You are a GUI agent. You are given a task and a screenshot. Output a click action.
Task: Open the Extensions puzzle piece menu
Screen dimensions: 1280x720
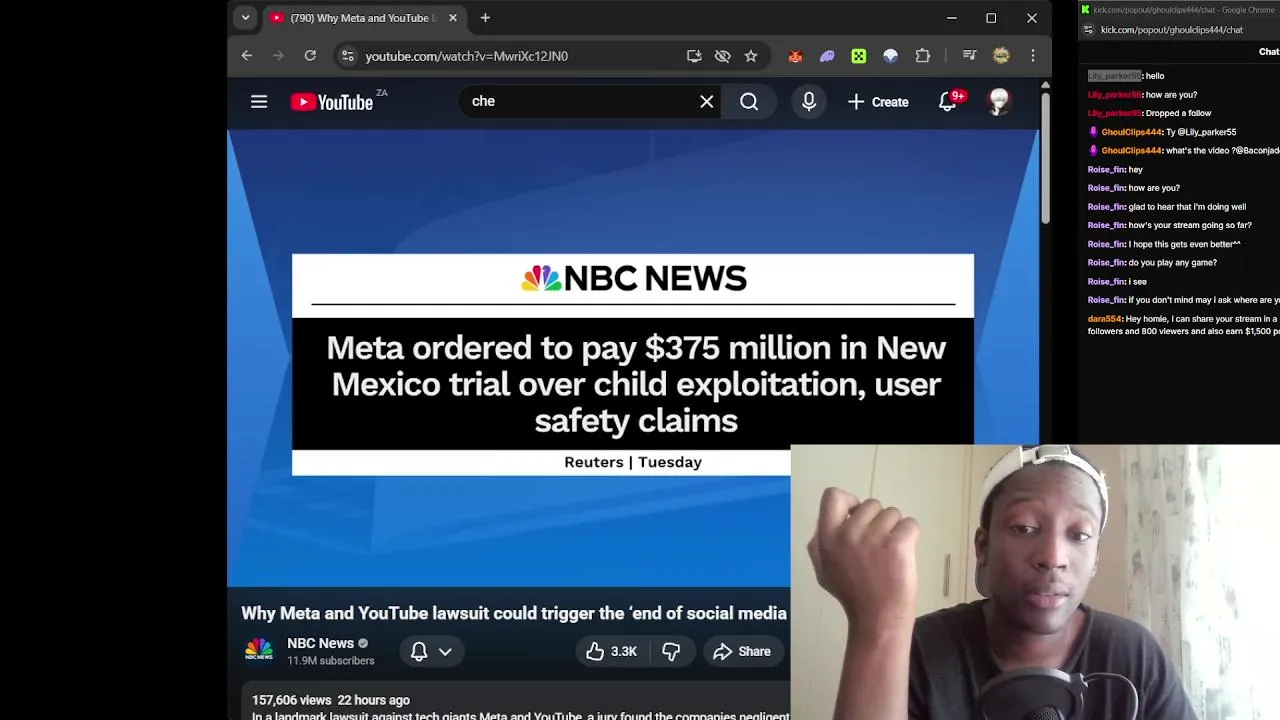pyautogui.click(x=923, y=56)
